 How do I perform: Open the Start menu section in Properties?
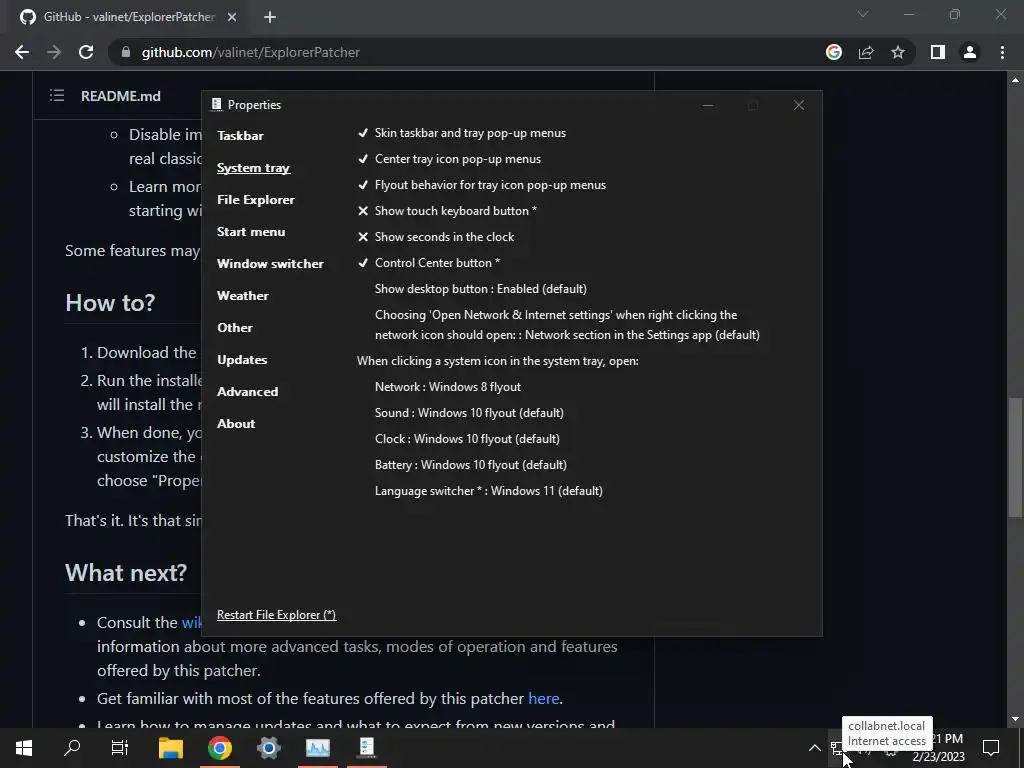tap(251, 232)
